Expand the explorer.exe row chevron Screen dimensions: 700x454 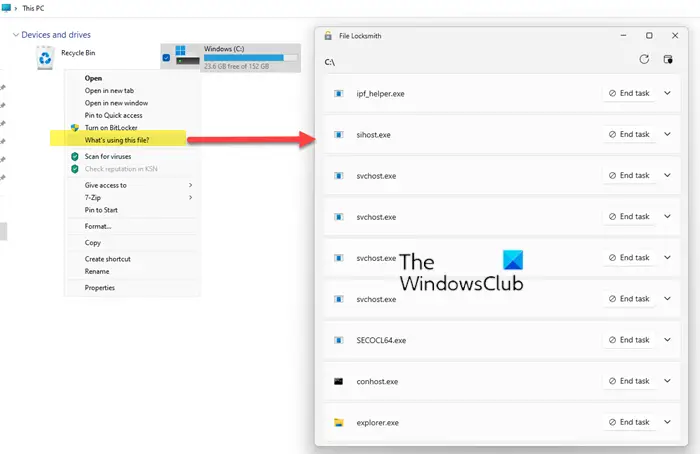click(x=667, y=422)
